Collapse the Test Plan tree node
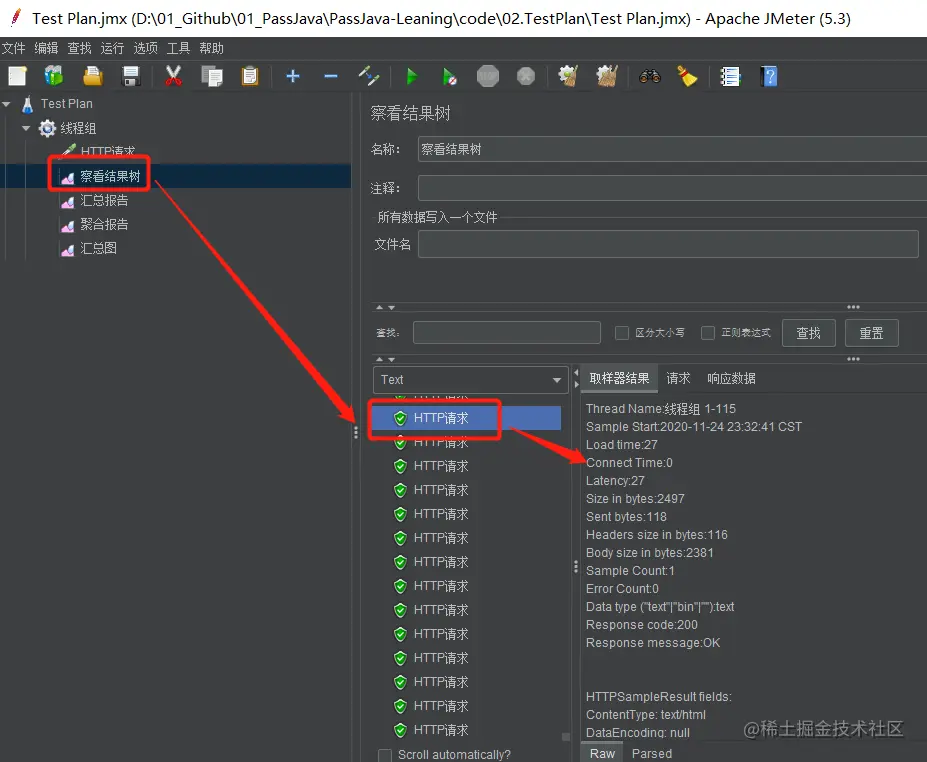 [7, 104]
